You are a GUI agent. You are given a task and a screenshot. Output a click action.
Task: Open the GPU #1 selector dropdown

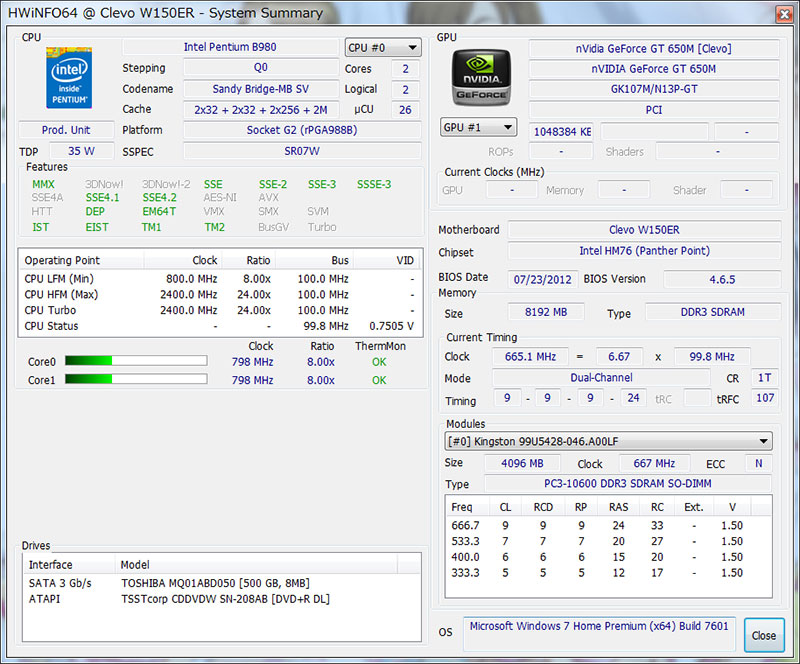tap(478, 127)
